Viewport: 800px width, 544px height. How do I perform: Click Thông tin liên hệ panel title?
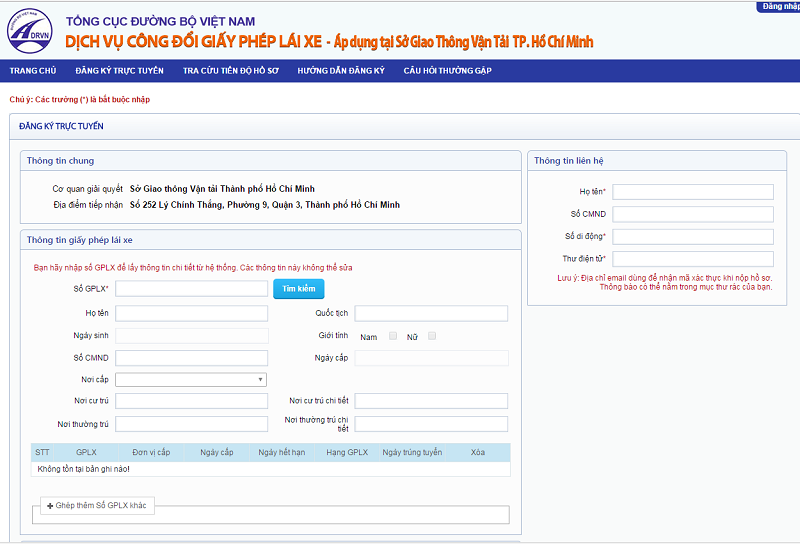pos(568,161)
